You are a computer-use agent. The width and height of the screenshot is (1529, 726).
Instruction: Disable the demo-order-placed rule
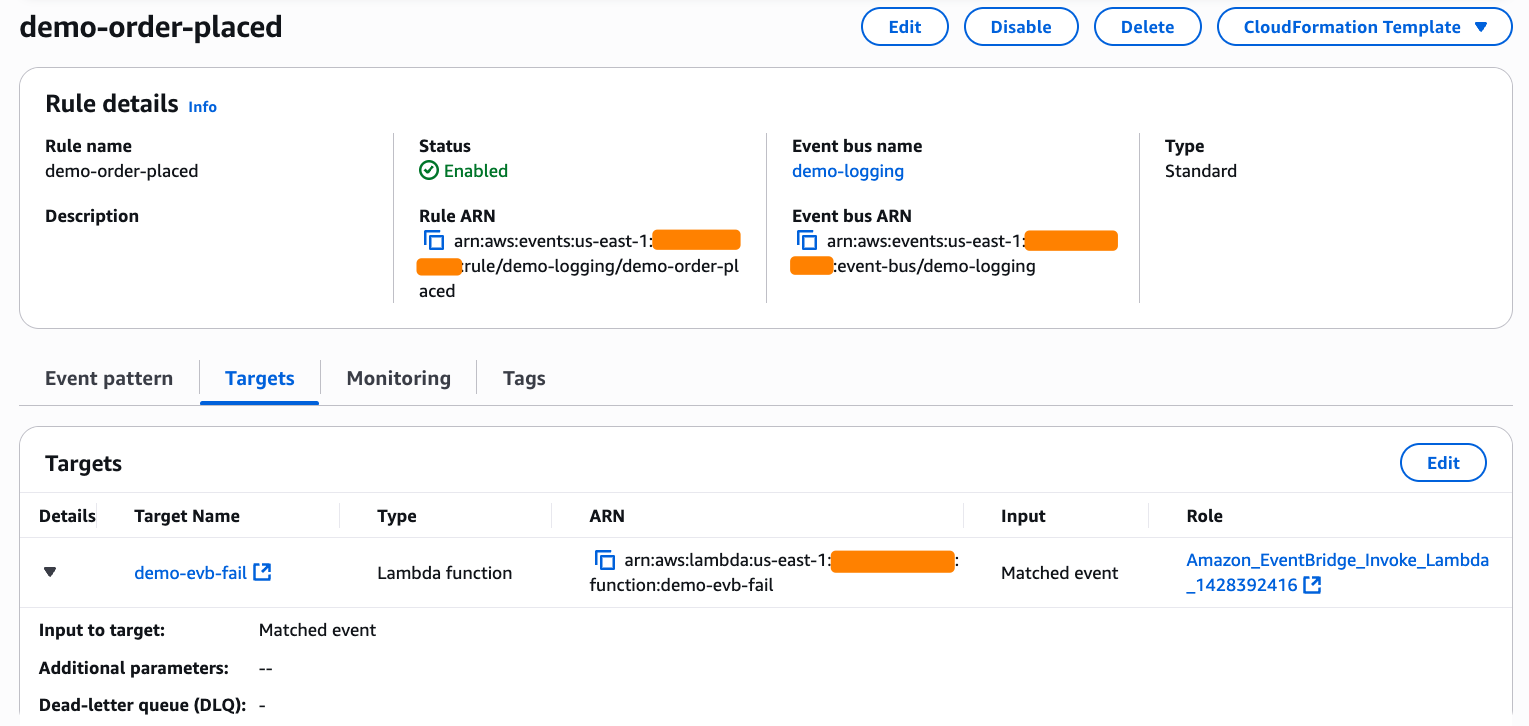(1021, 27)
